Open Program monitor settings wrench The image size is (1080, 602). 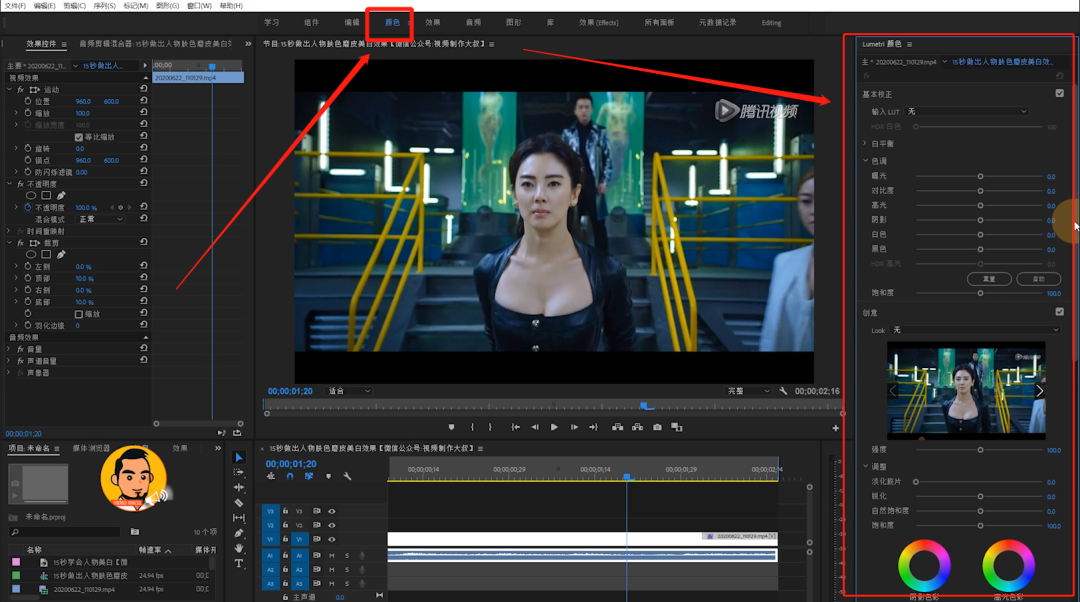tap(783, 391)
